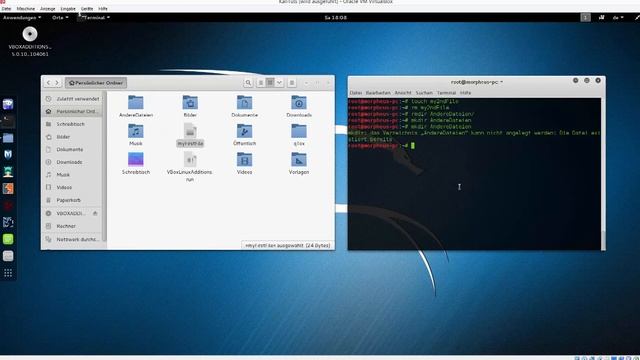Select the myFirstFile file icon
This screenshot has height=360, width=640.
coord(190,131)
